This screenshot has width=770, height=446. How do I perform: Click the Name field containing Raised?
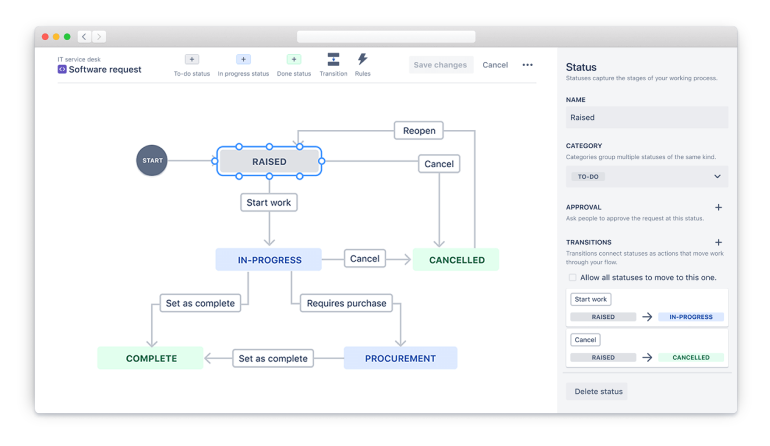[x=646, y=117]
